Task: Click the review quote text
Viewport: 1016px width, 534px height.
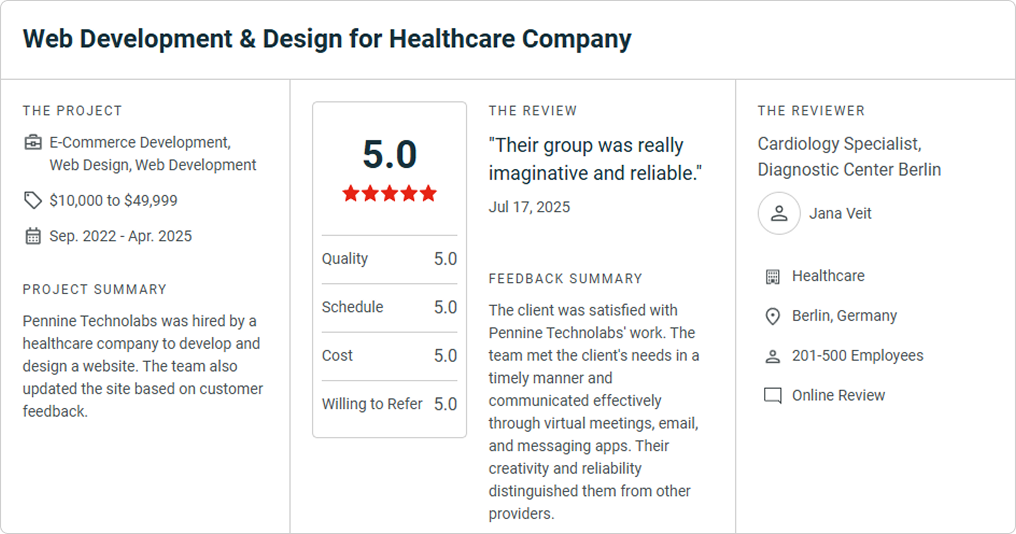Action: [595, 159]
